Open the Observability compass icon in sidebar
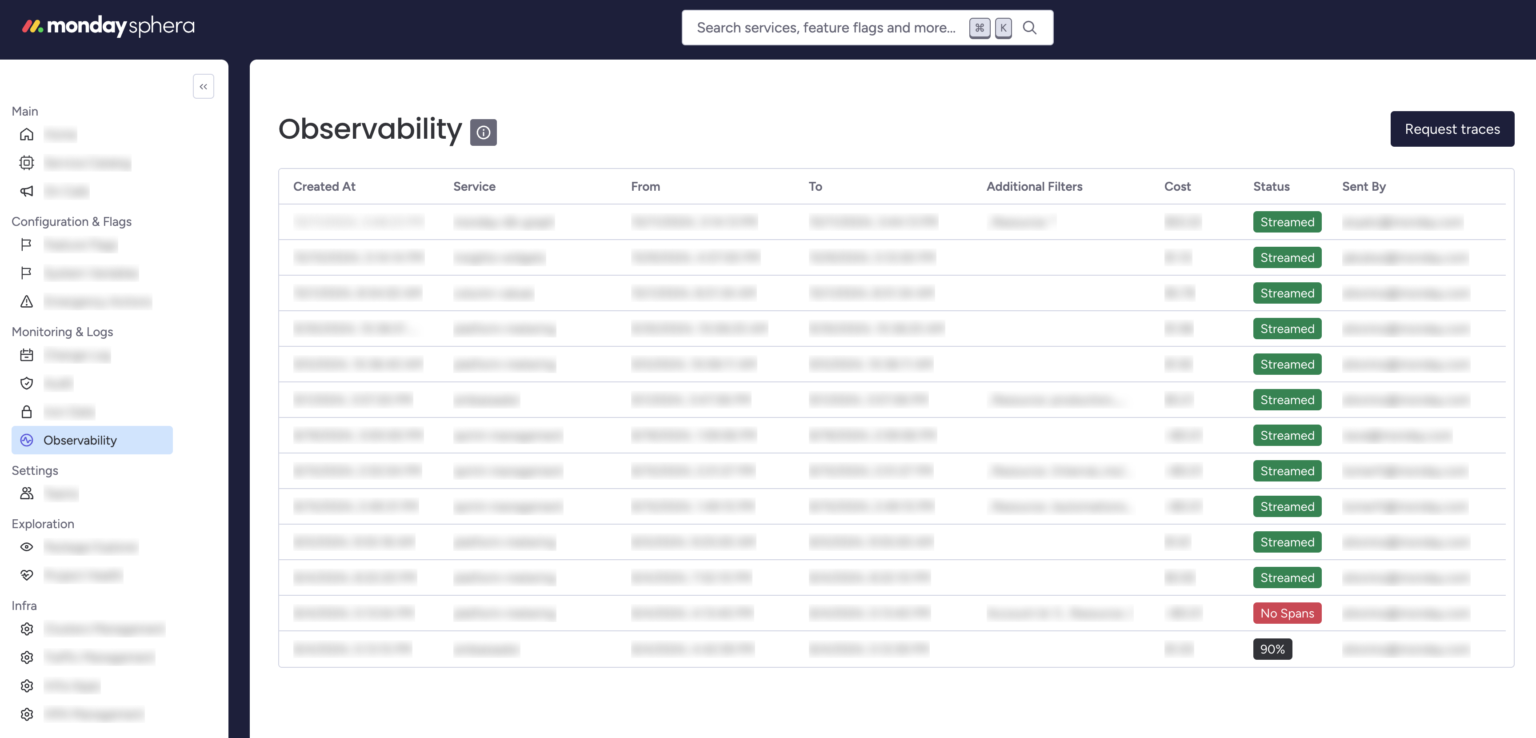Image resolution: width=1536 pixels, height=738 pixels. point(26,440)
